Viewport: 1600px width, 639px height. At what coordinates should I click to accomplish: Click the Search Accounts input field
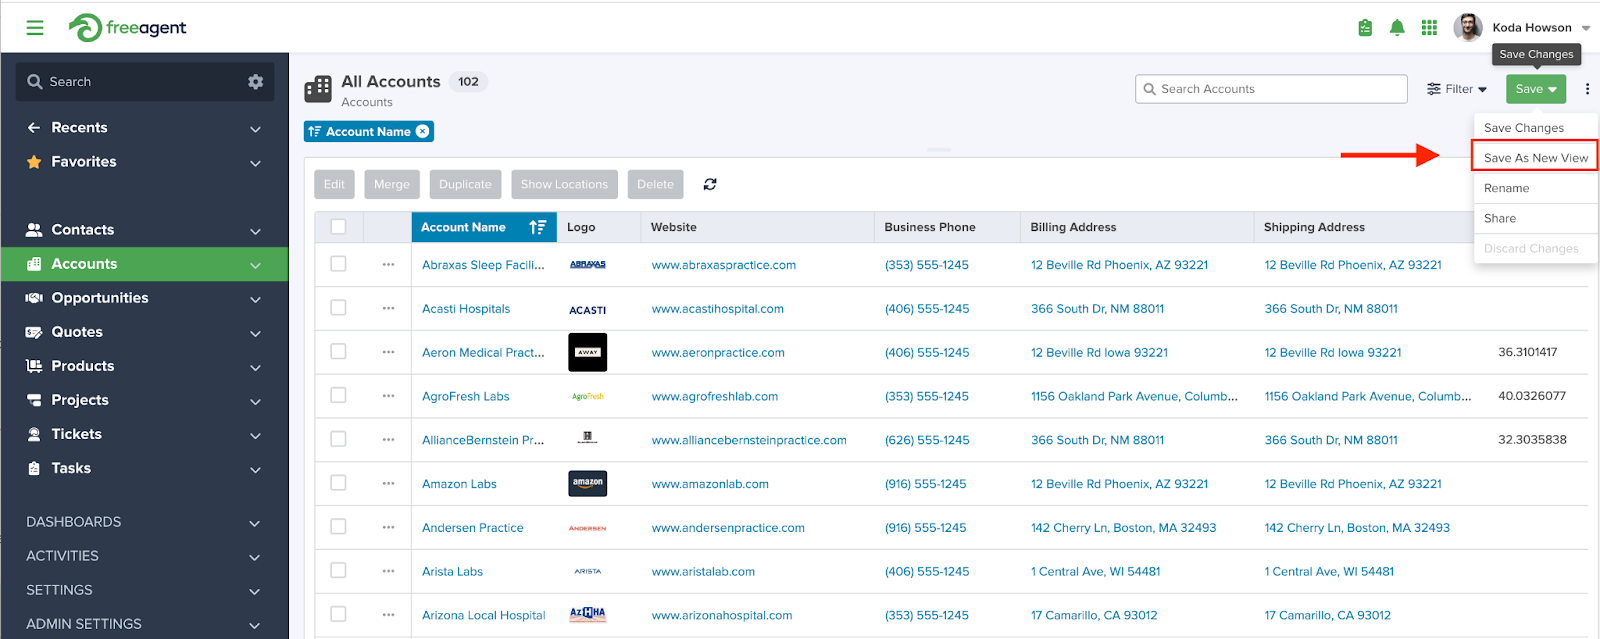point(1271,89)
